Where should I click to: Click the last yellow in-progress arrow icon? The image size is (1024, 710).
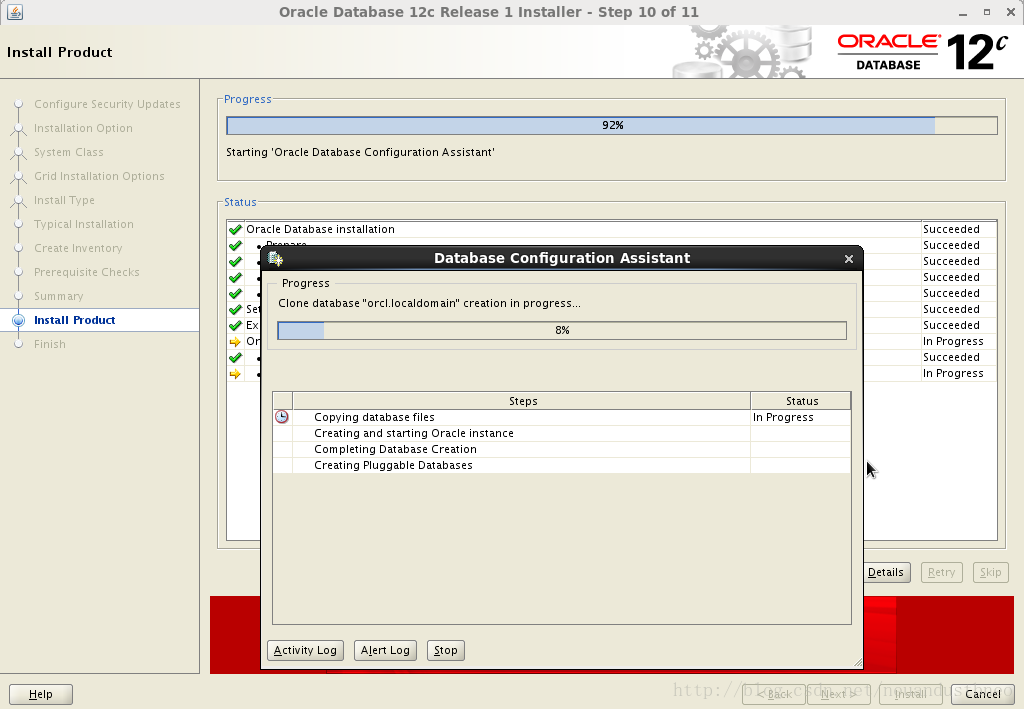(235, 374)
